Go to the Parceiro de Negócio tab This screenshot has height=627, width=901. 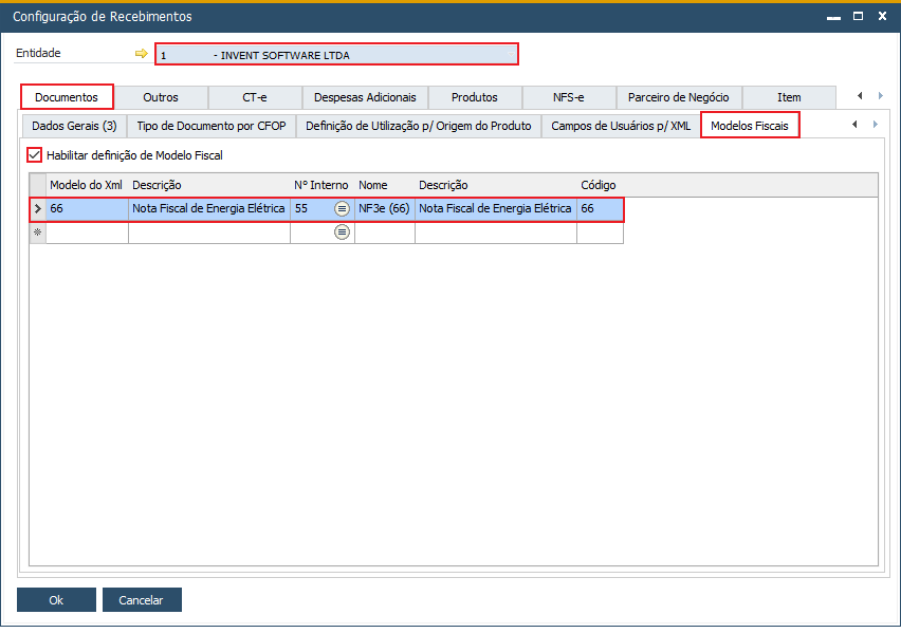[678, 97]
